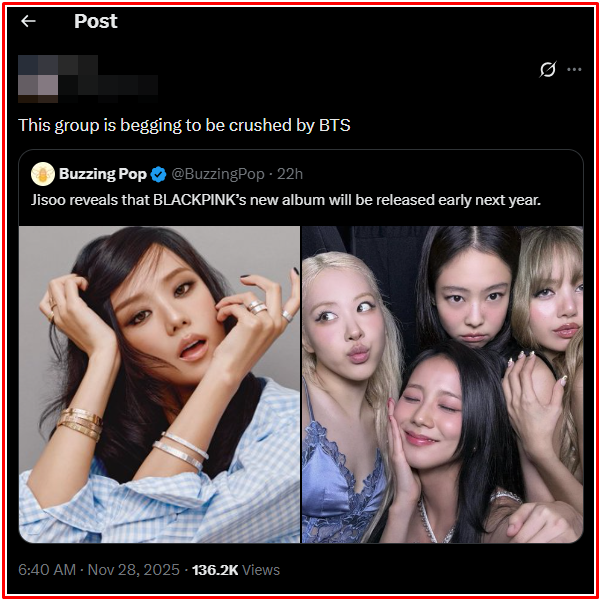Open the group selfie photo of four women

coord(443,384)
